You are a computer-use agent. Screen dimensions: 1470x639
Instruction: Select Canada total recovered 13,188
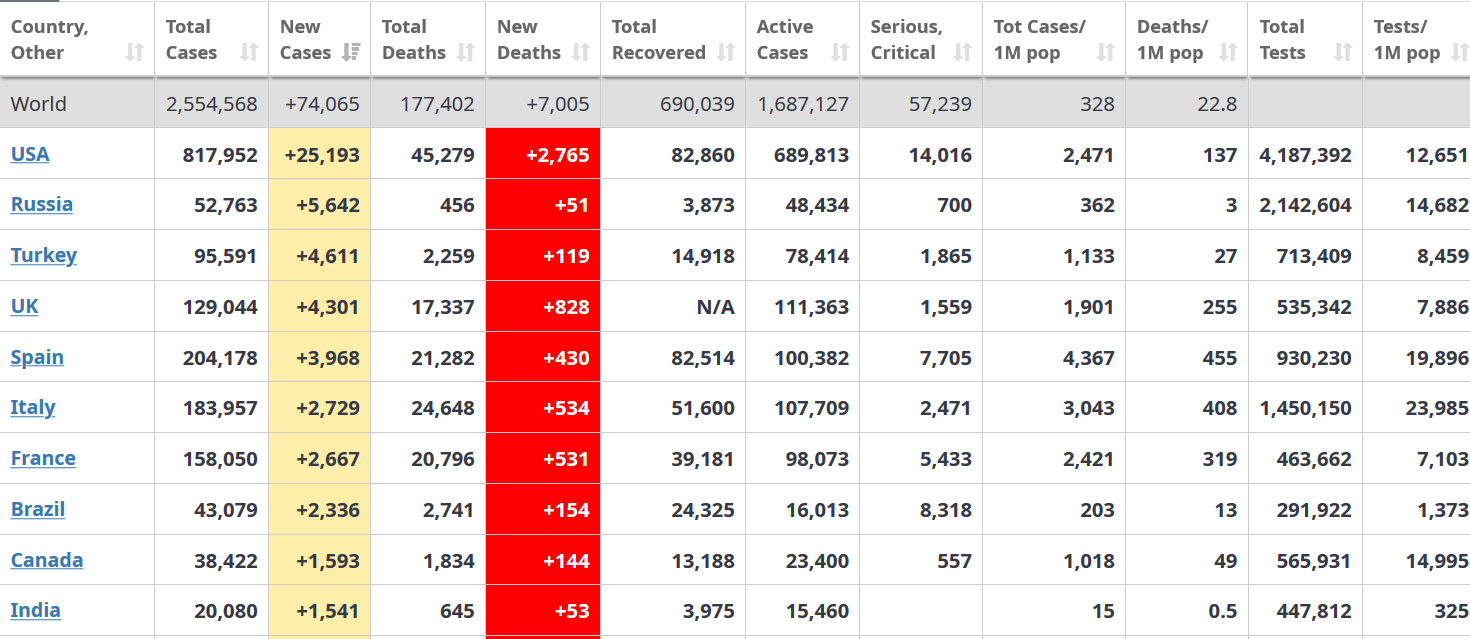pos(703,561)
